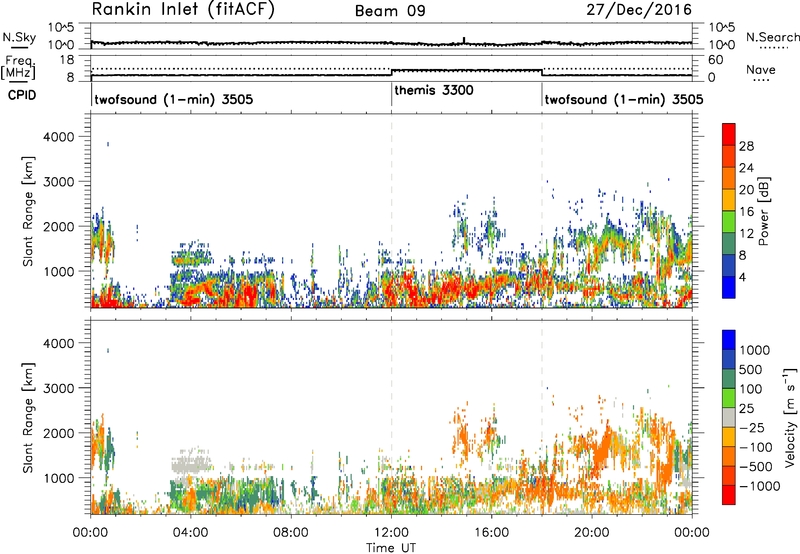Click the '08:00' time tick label

tap(290, 533)
